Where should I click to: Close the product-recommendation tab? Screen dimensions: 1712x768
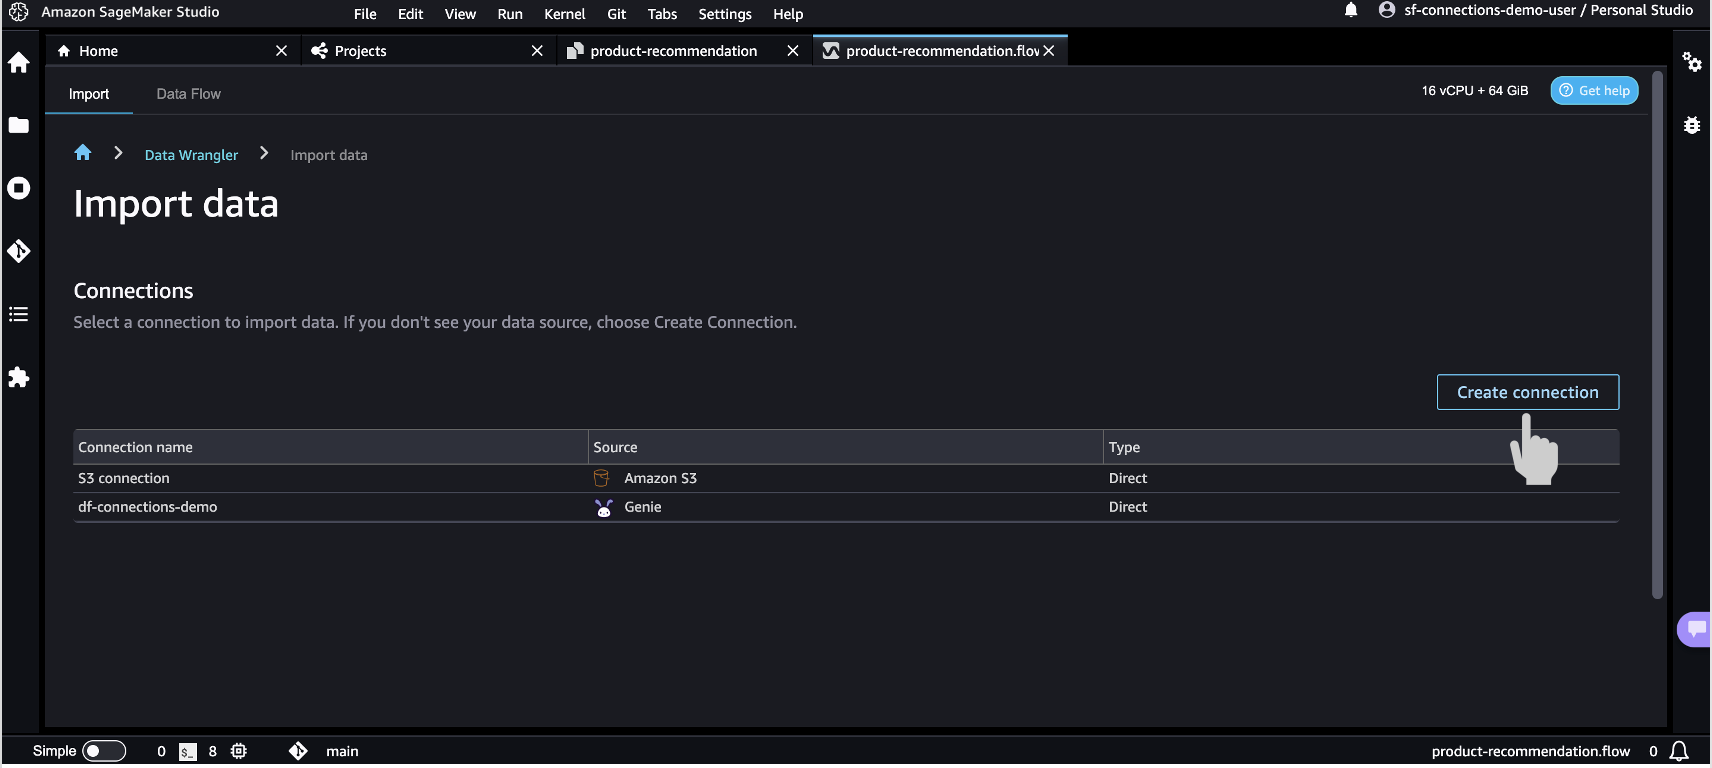click(x=793, y=51)
